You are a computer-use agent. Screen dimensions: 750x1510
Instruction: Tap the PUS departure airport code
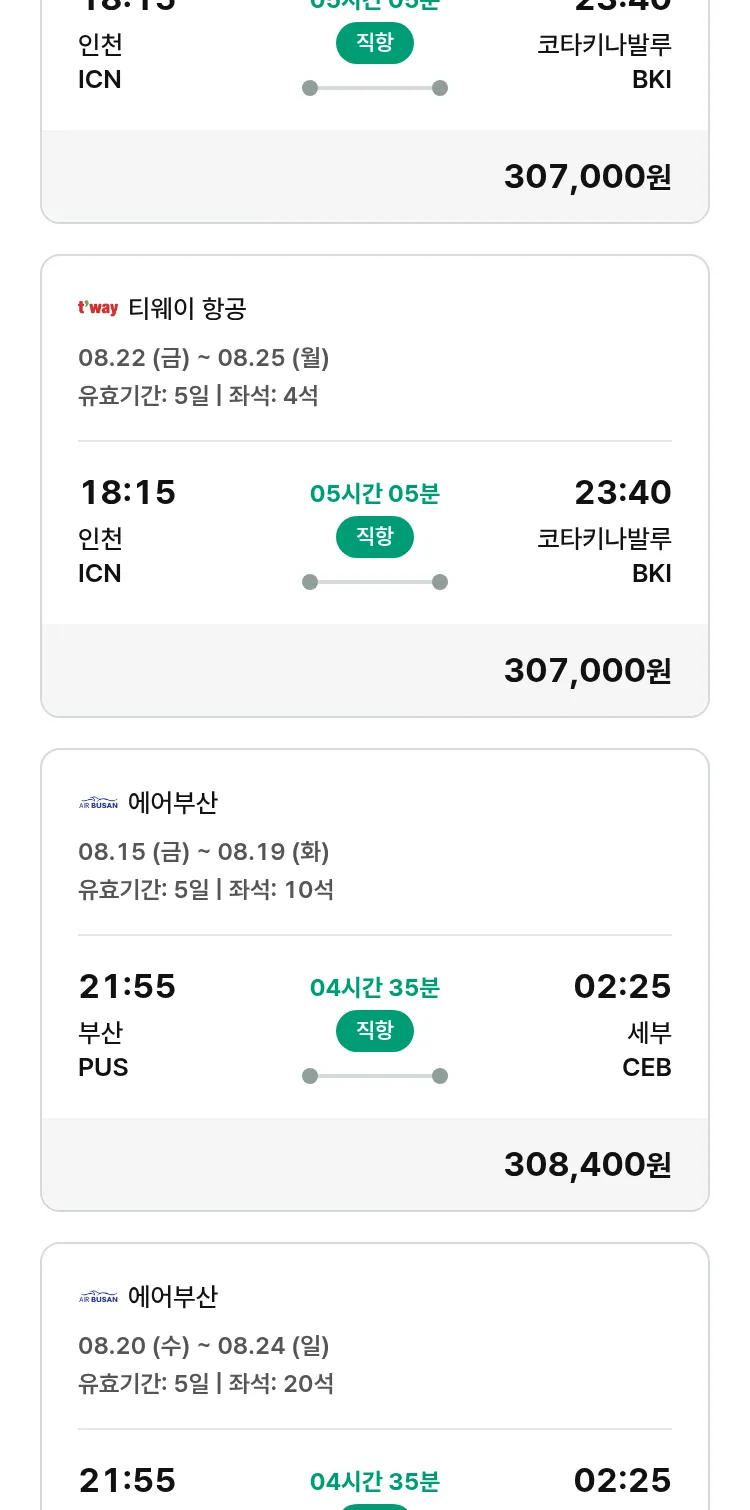103,1067
